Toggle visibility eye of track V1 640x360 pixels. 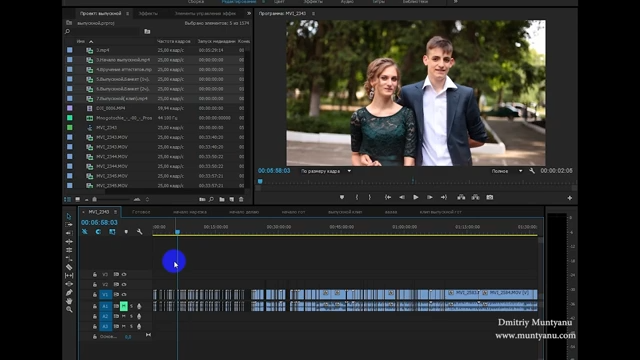(x=124, y=294)
